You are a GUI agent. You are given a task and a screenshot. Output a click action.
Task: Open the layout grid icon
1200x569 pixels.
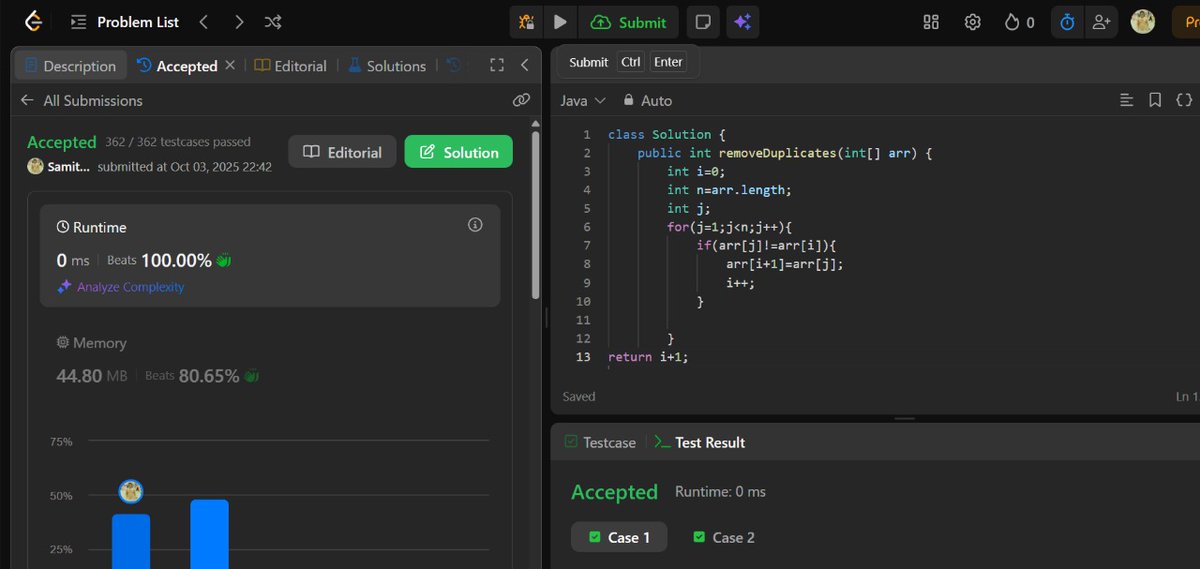point(931,22)
